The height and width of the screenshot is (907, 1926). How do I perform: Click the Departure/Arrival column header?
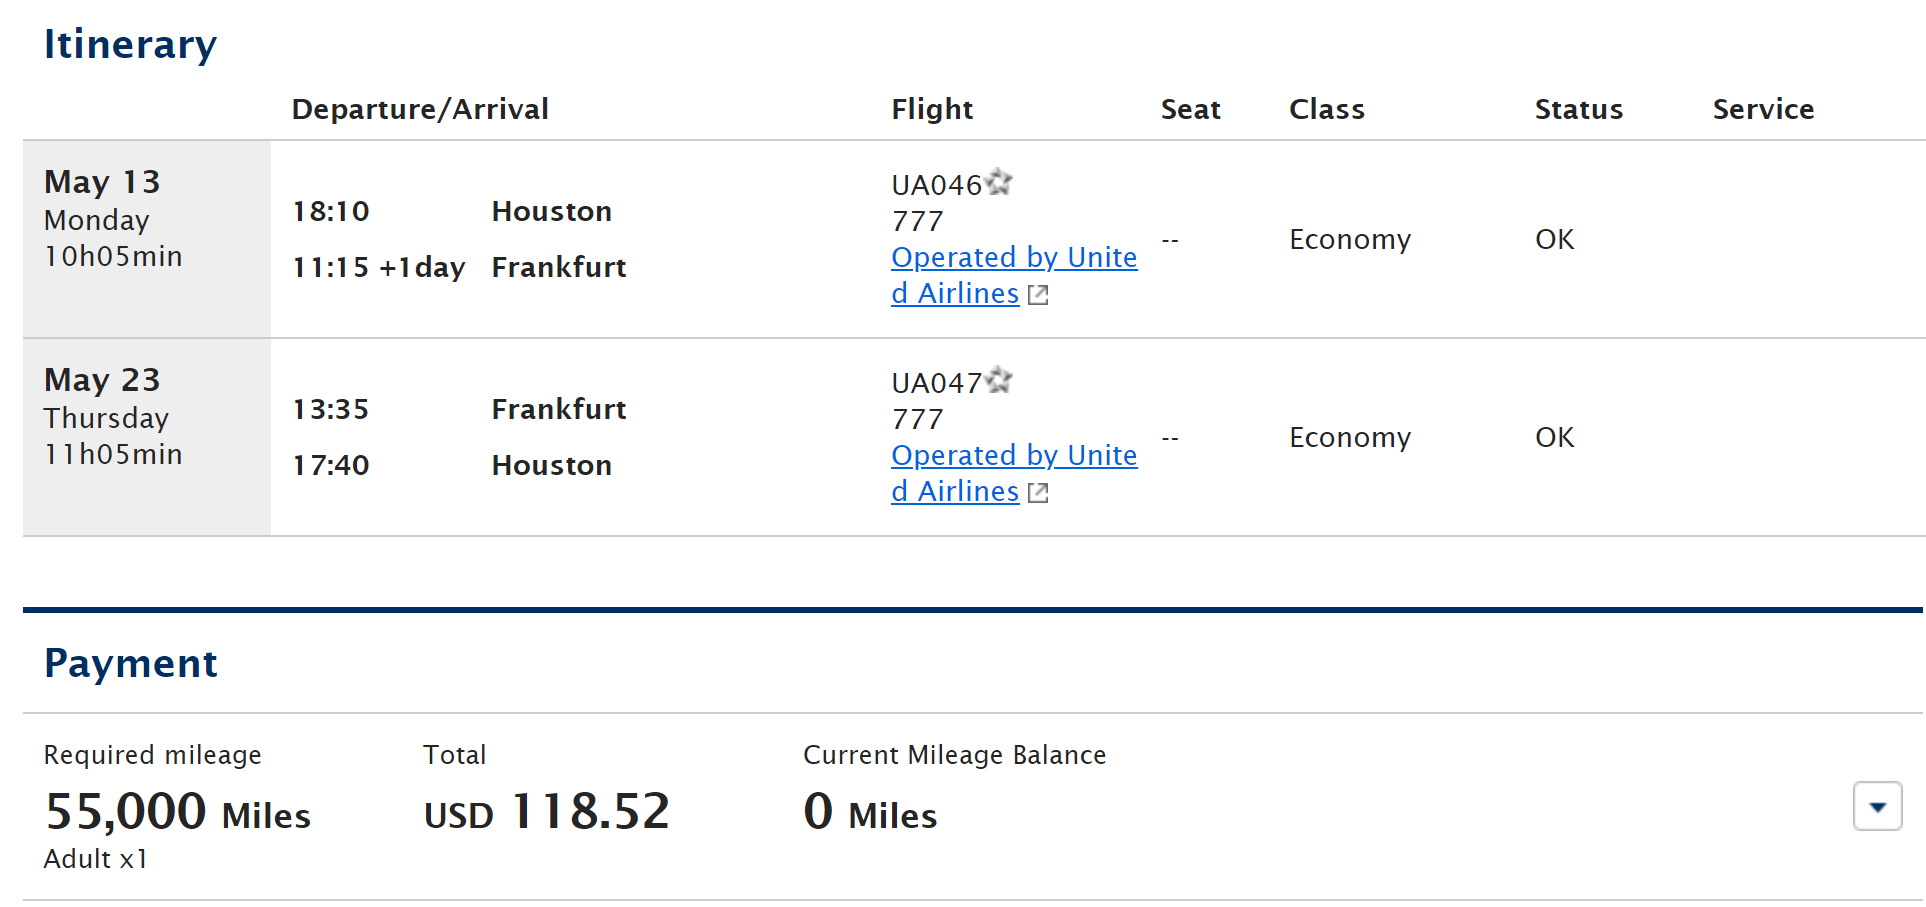point(420,109)
